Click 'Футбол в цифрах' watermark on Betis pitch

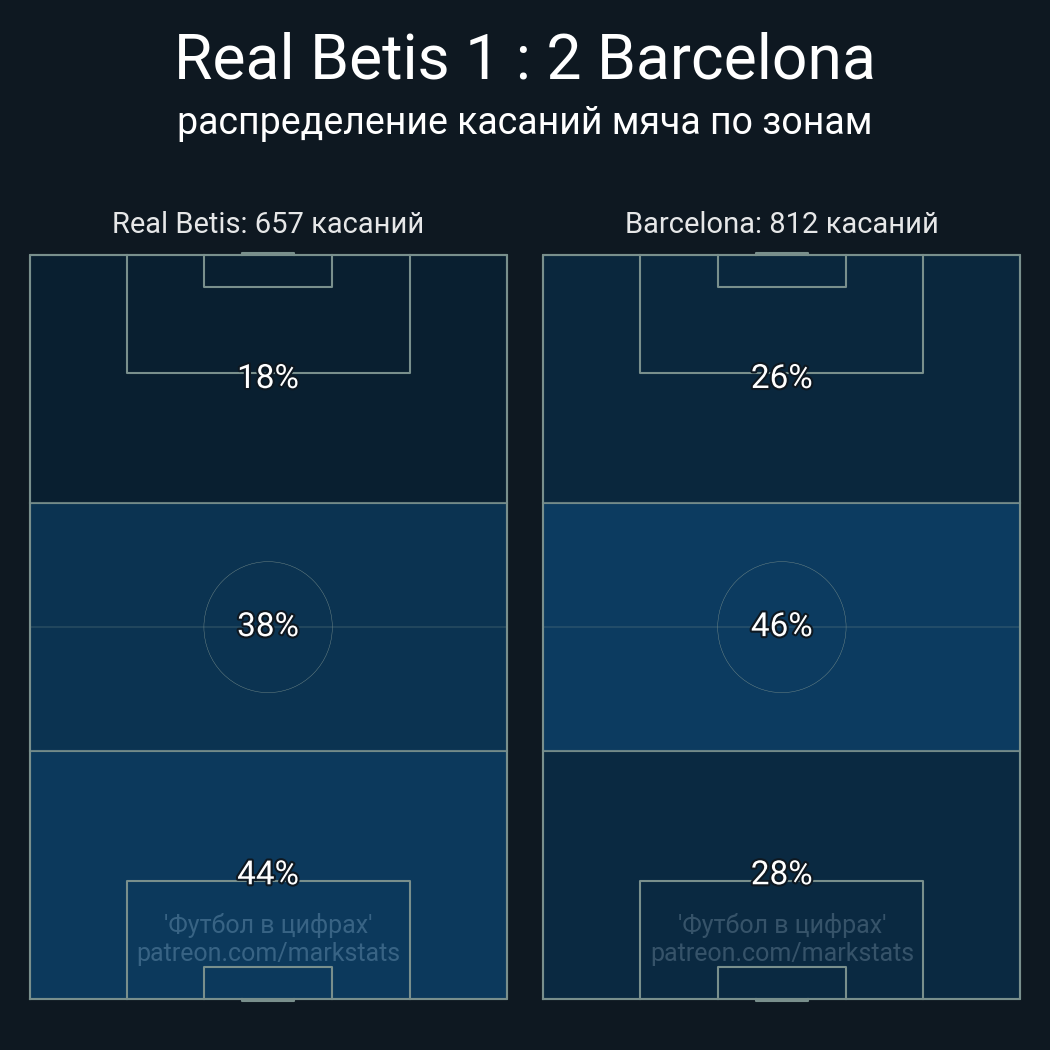(x=268, y=924)
